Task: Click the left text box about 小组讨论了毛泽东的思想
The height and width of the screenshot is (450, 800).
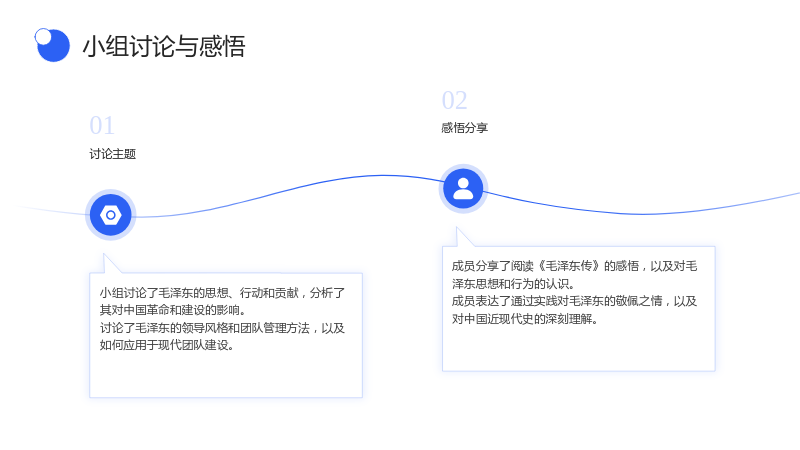Action: tap(226, 335)
